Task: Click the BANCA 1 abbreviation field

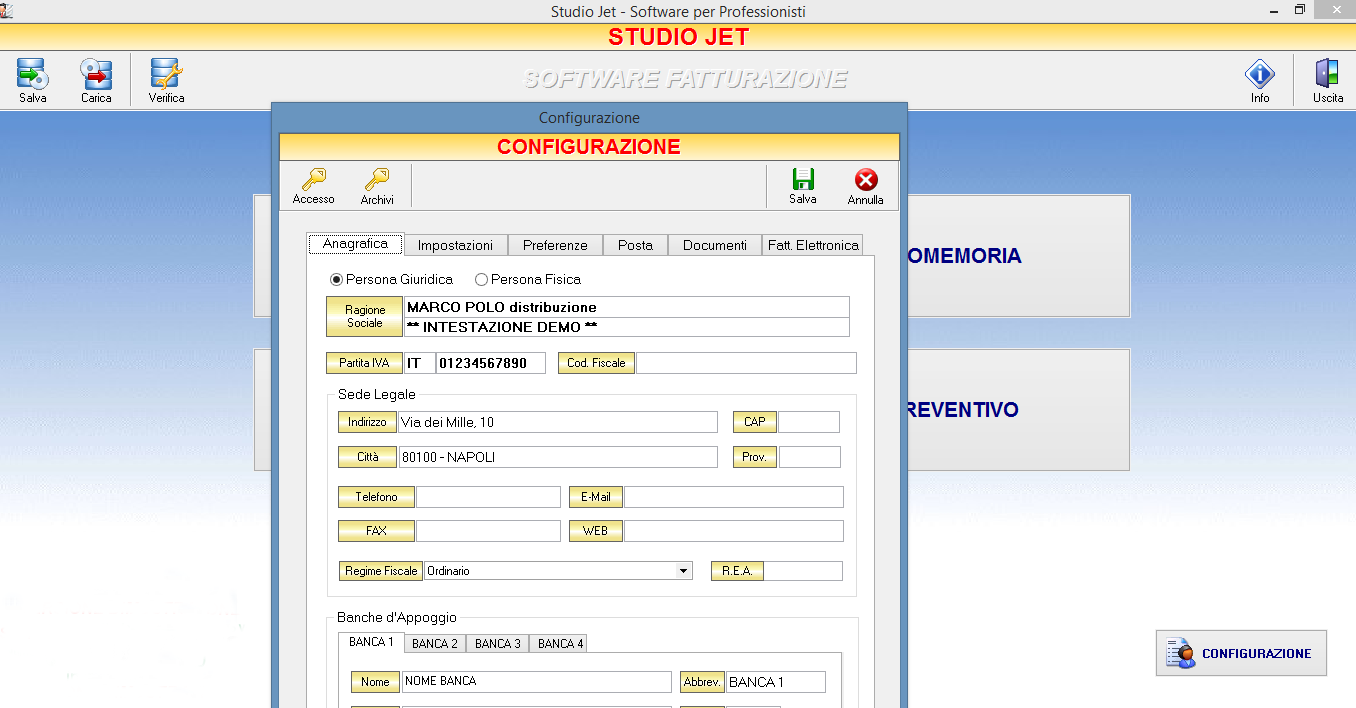Action: point(776,682)
